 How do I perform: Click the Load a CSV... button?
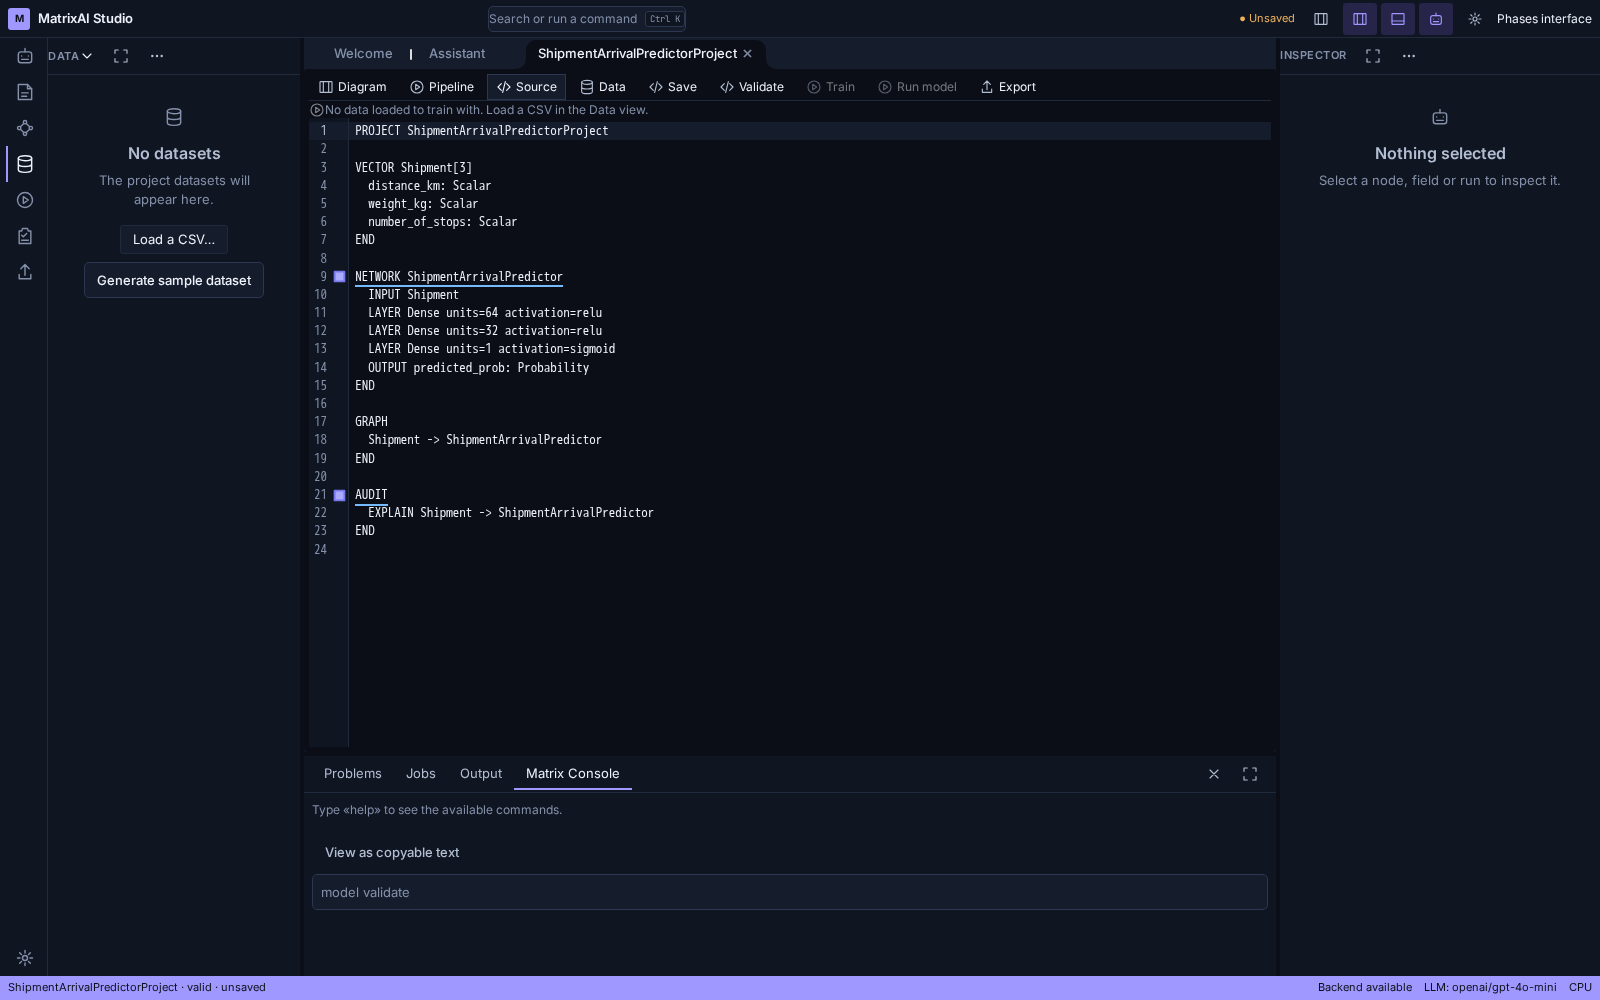pyautogui.click(x=174, y=240)
